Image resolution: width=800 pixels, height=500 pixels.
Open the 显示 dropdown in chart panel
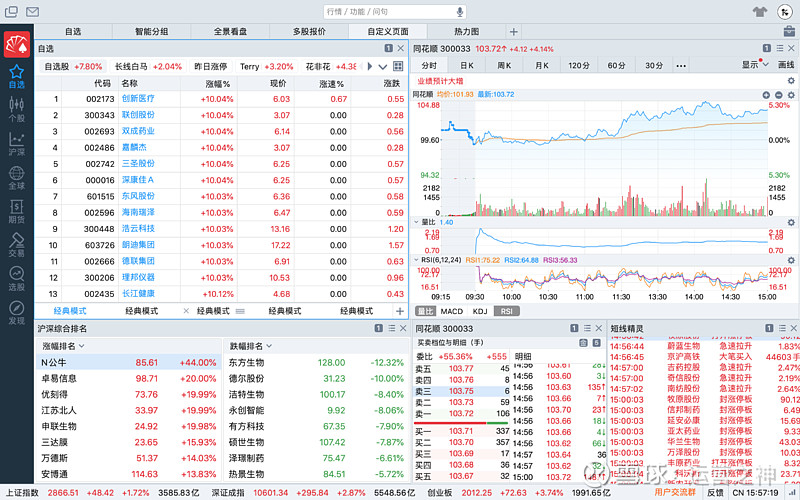[755, 65]
